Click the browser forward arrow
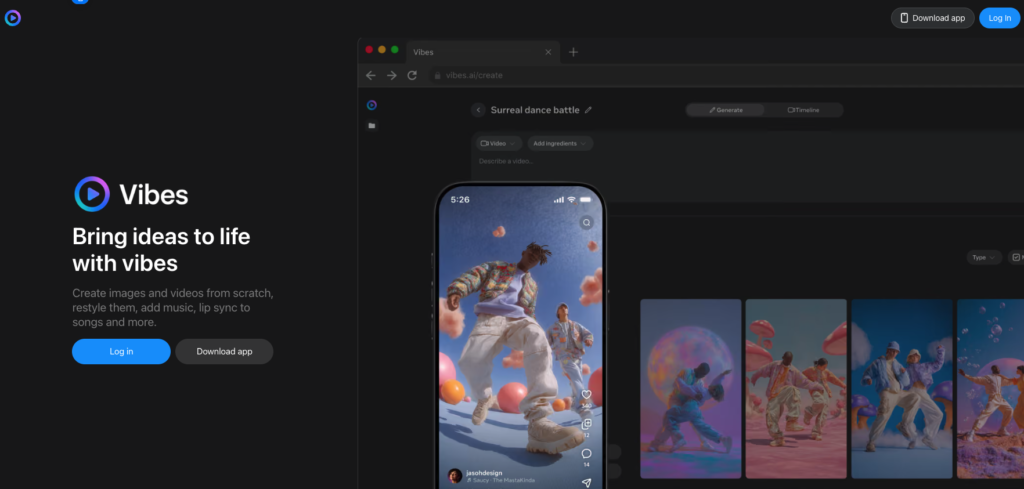The width and height of the screenshot is (1024, 489). (x=391, y=75)
